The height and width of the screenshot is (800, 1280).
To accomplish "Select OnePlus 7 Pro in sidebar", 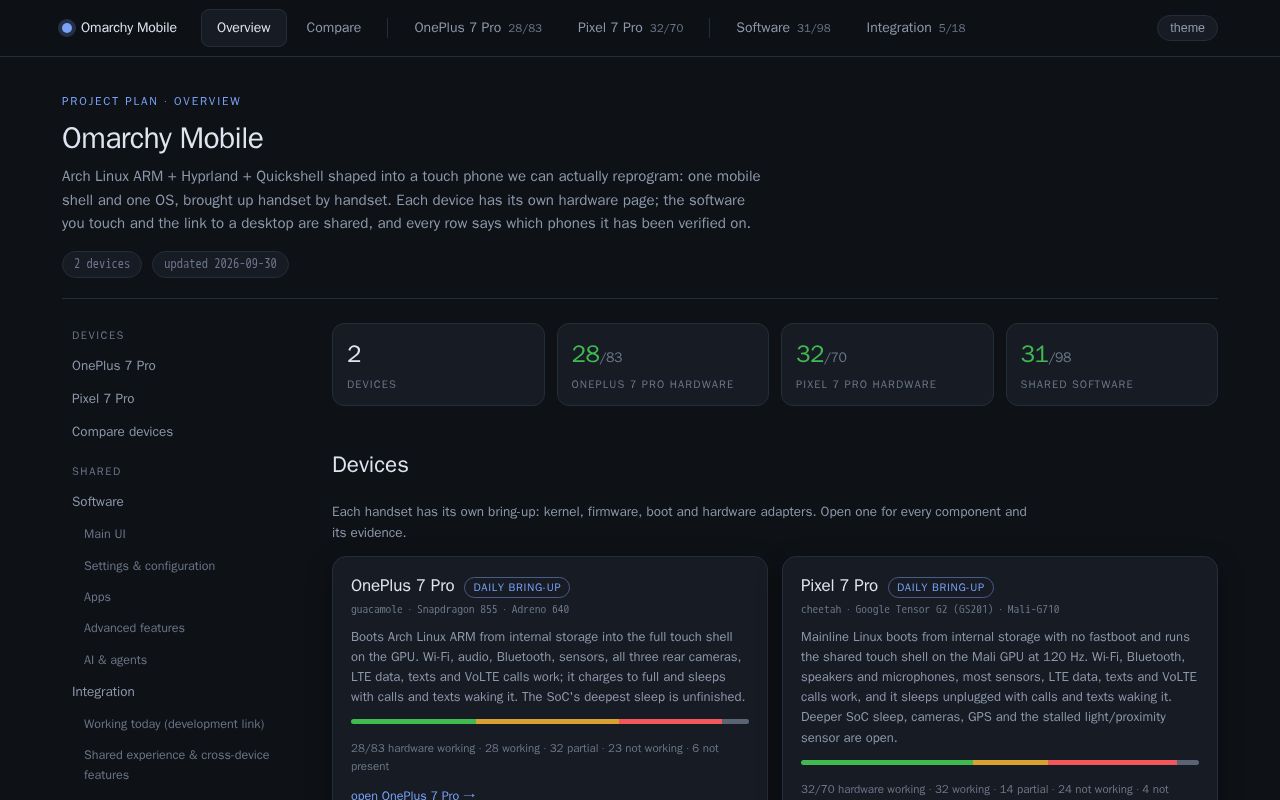I will pyautogui.click(x=114, y=366).
